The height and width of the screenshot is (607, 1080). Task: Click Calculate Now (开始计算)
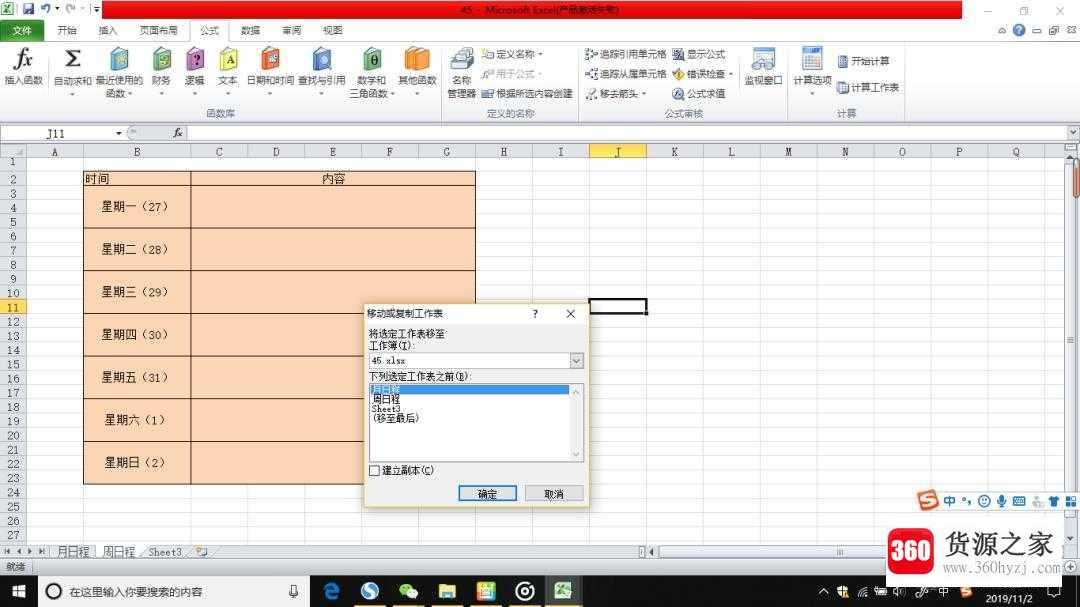coord(864,61)
